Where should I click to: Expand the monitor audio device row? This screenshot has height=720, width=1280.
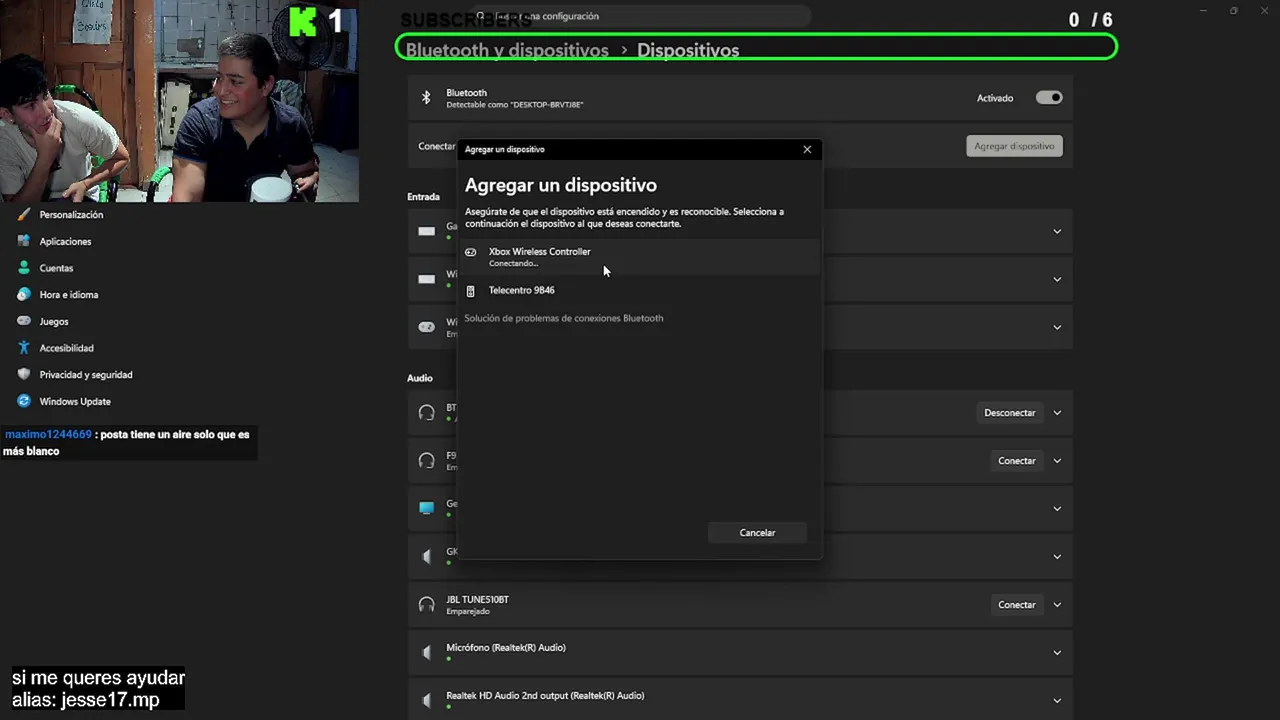tap(1057, 509)
